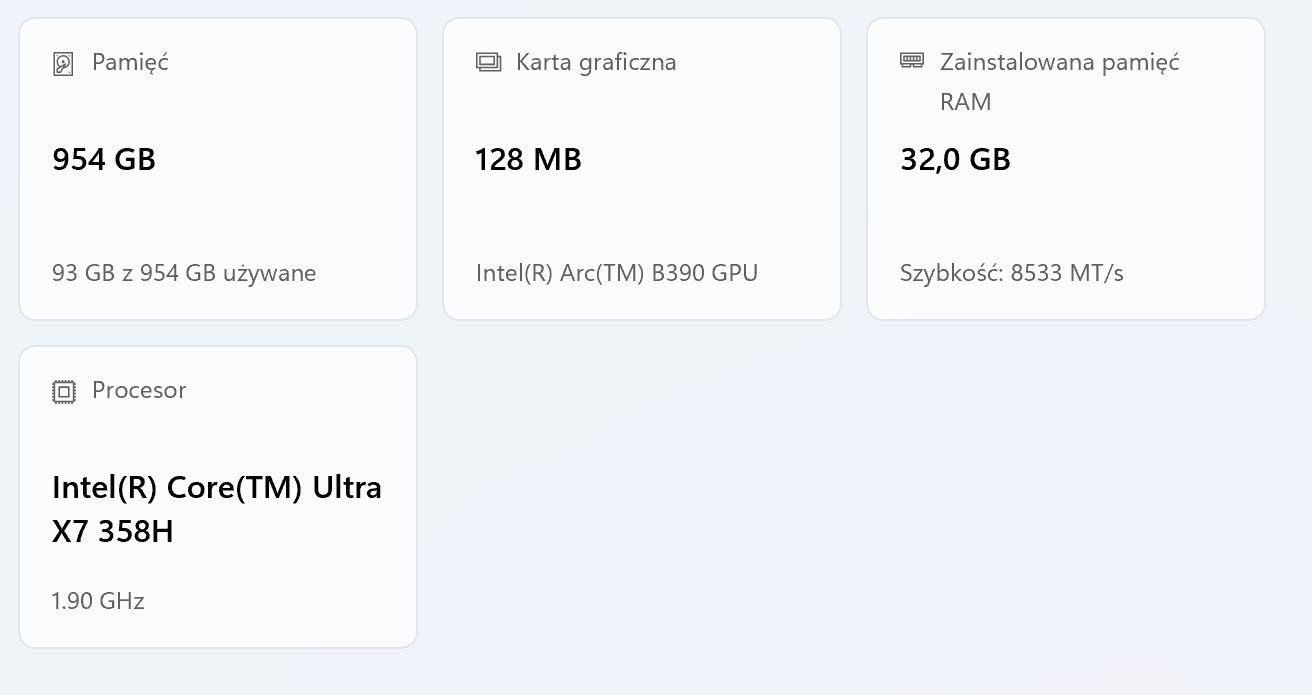The image size is (1312, 695).
Task: Click the 93 GB z 954 GB używane text
Action: click(x=185, y=272)
